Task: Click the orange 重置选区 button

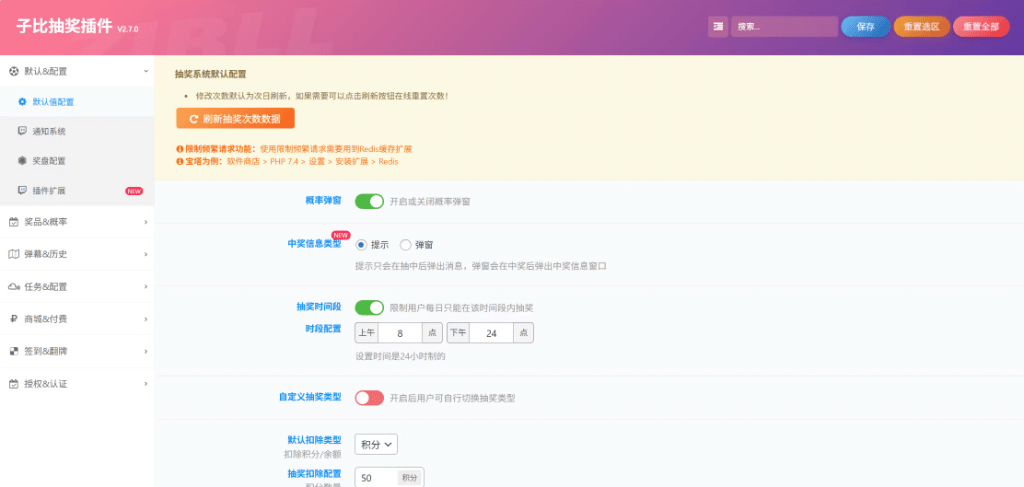Action: (x=921, y=27)
